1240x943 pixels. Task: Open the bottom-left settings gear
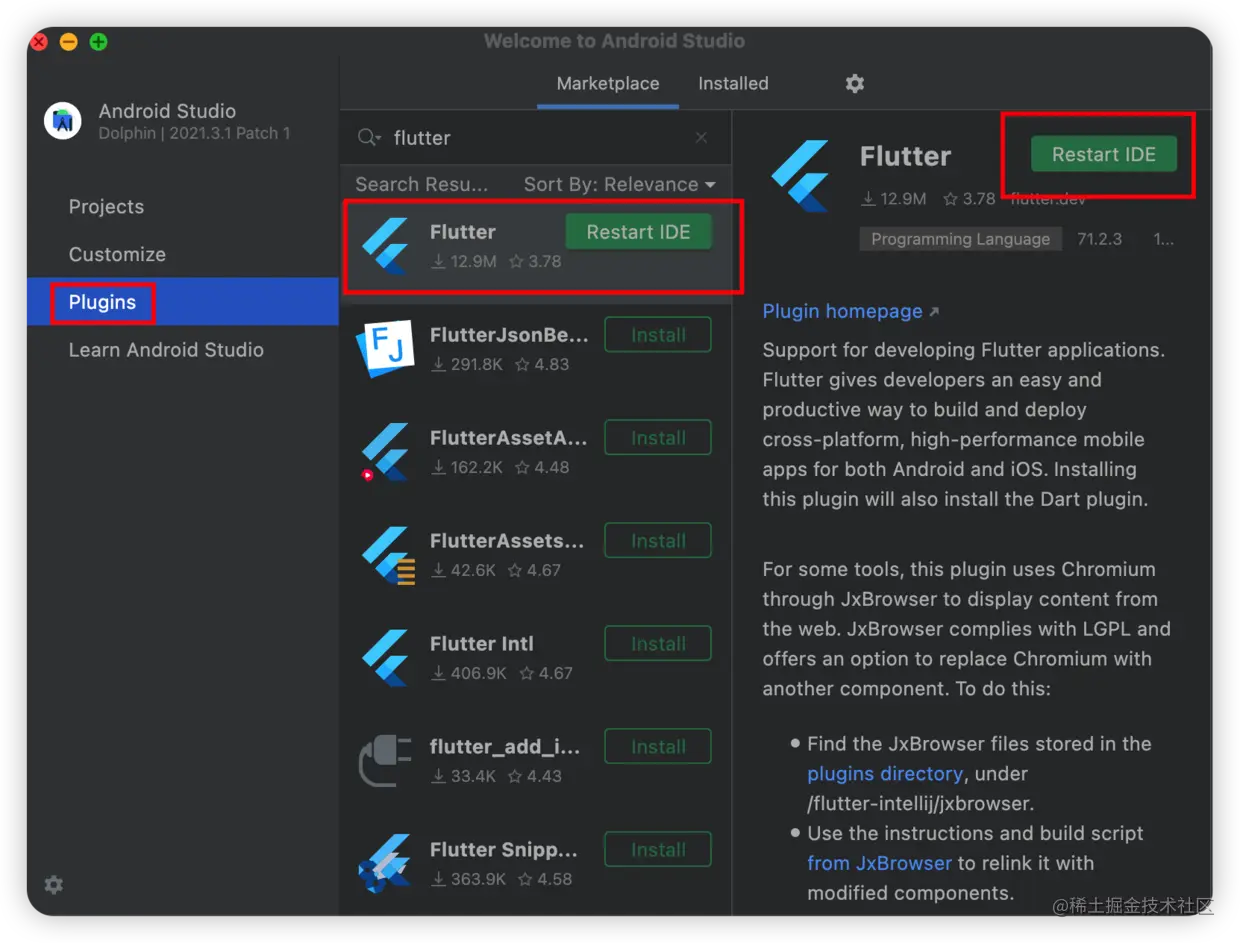[54, 885]
